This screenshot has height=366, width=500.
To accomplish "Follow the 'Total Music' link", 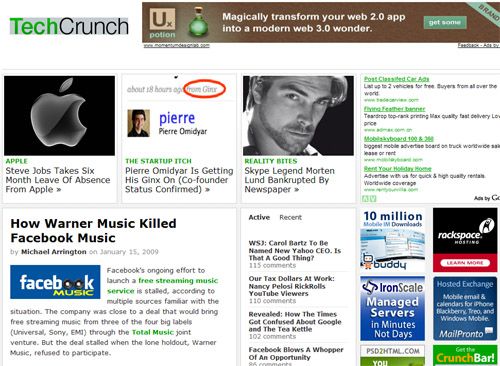I will 153,332.
